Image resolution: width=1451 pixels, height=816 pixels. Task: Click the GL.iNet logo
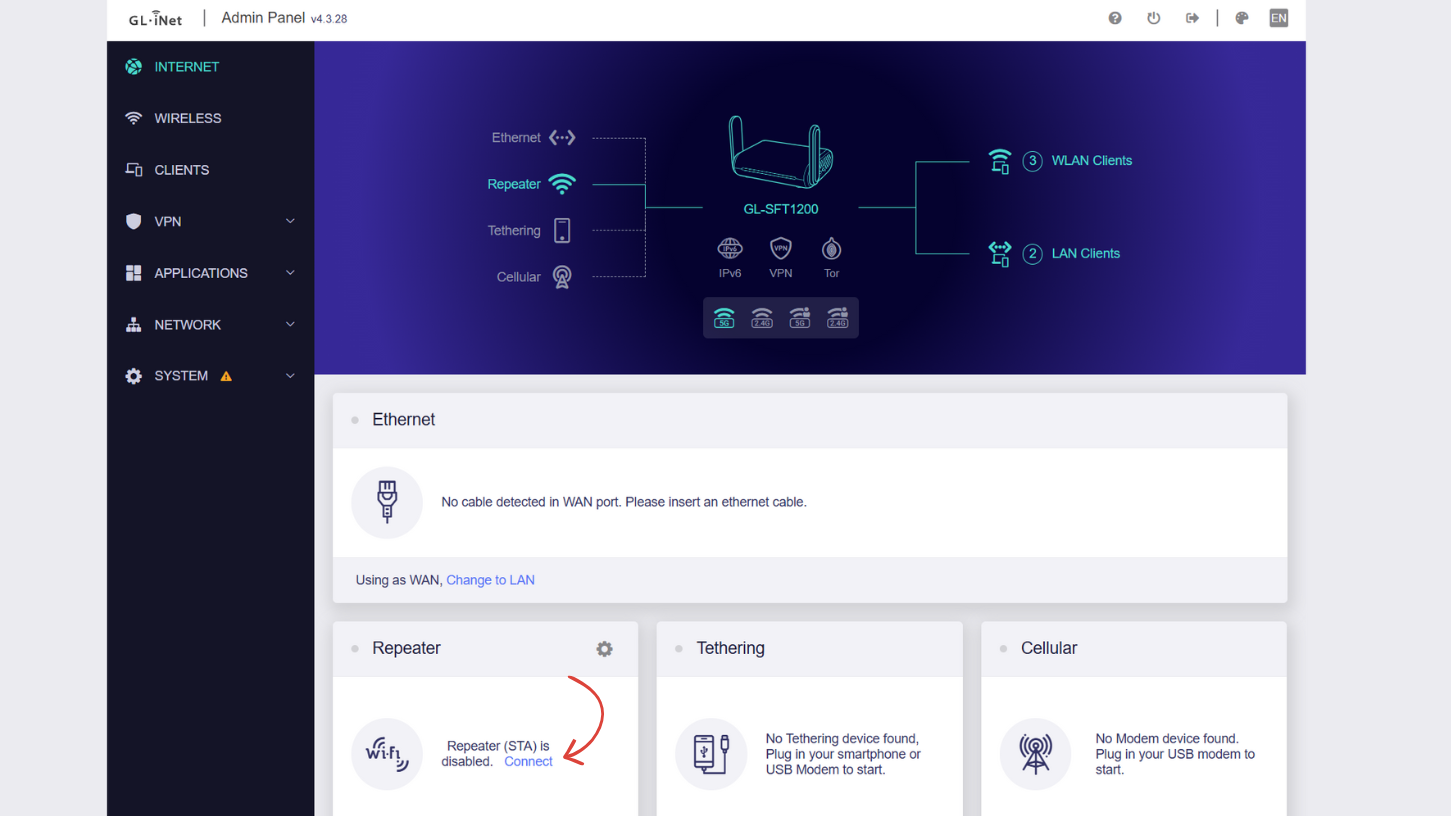point(155,18)
